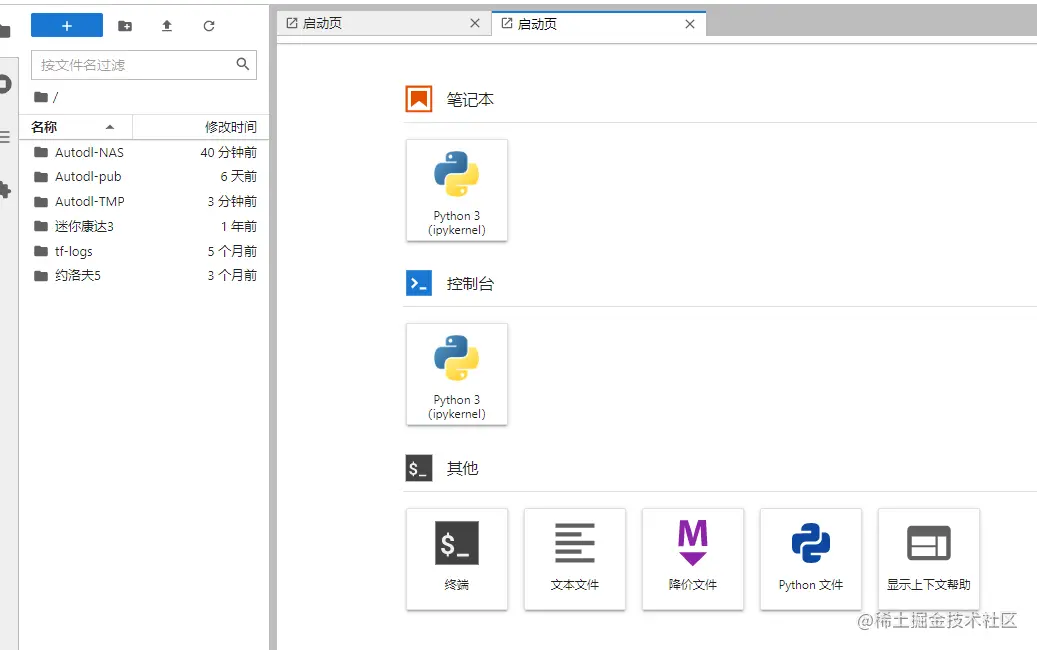Create a new folder in the file browser
Viewport: 1037px width, 650px height.
[x=125, y=24]
